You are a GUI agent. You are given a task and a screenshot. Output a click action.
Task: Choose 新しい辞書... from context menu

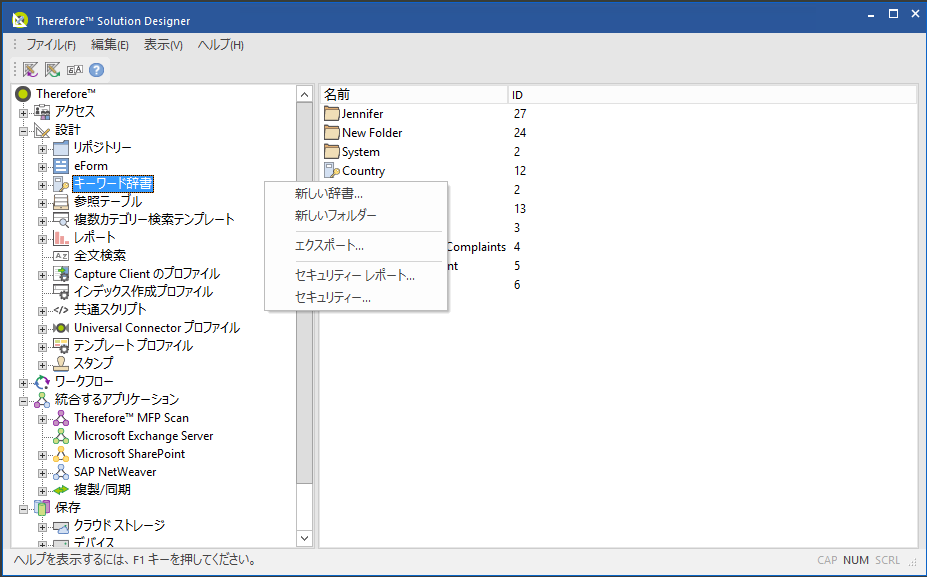pos(356,193)
